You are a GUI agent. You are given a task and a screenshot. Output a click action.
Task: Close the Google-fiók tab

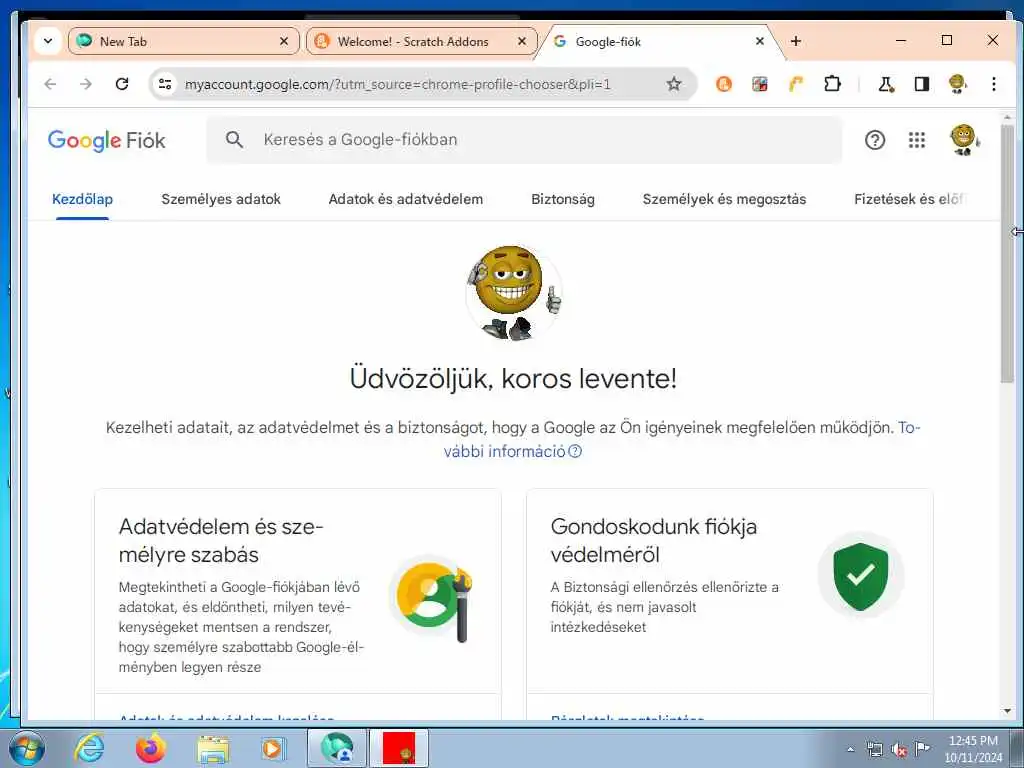760,41
